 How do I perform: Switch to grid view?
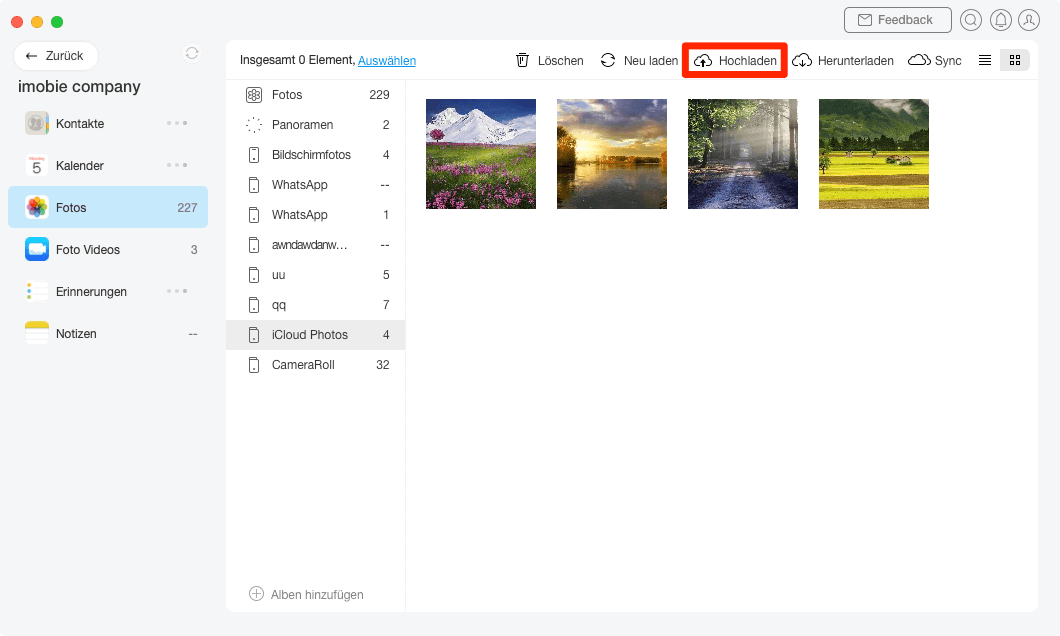pos(1014,60)
